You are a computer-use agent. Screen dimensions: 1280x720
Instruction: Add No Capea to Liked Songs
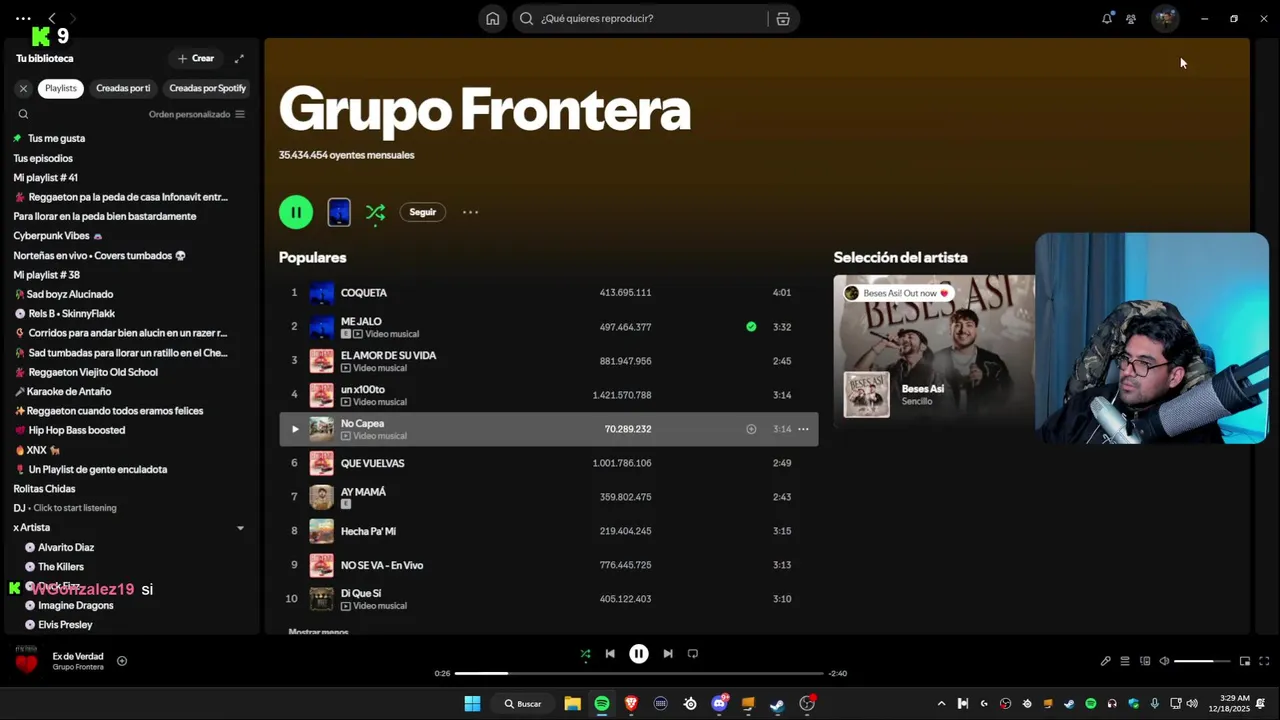(x=751, y=429)
